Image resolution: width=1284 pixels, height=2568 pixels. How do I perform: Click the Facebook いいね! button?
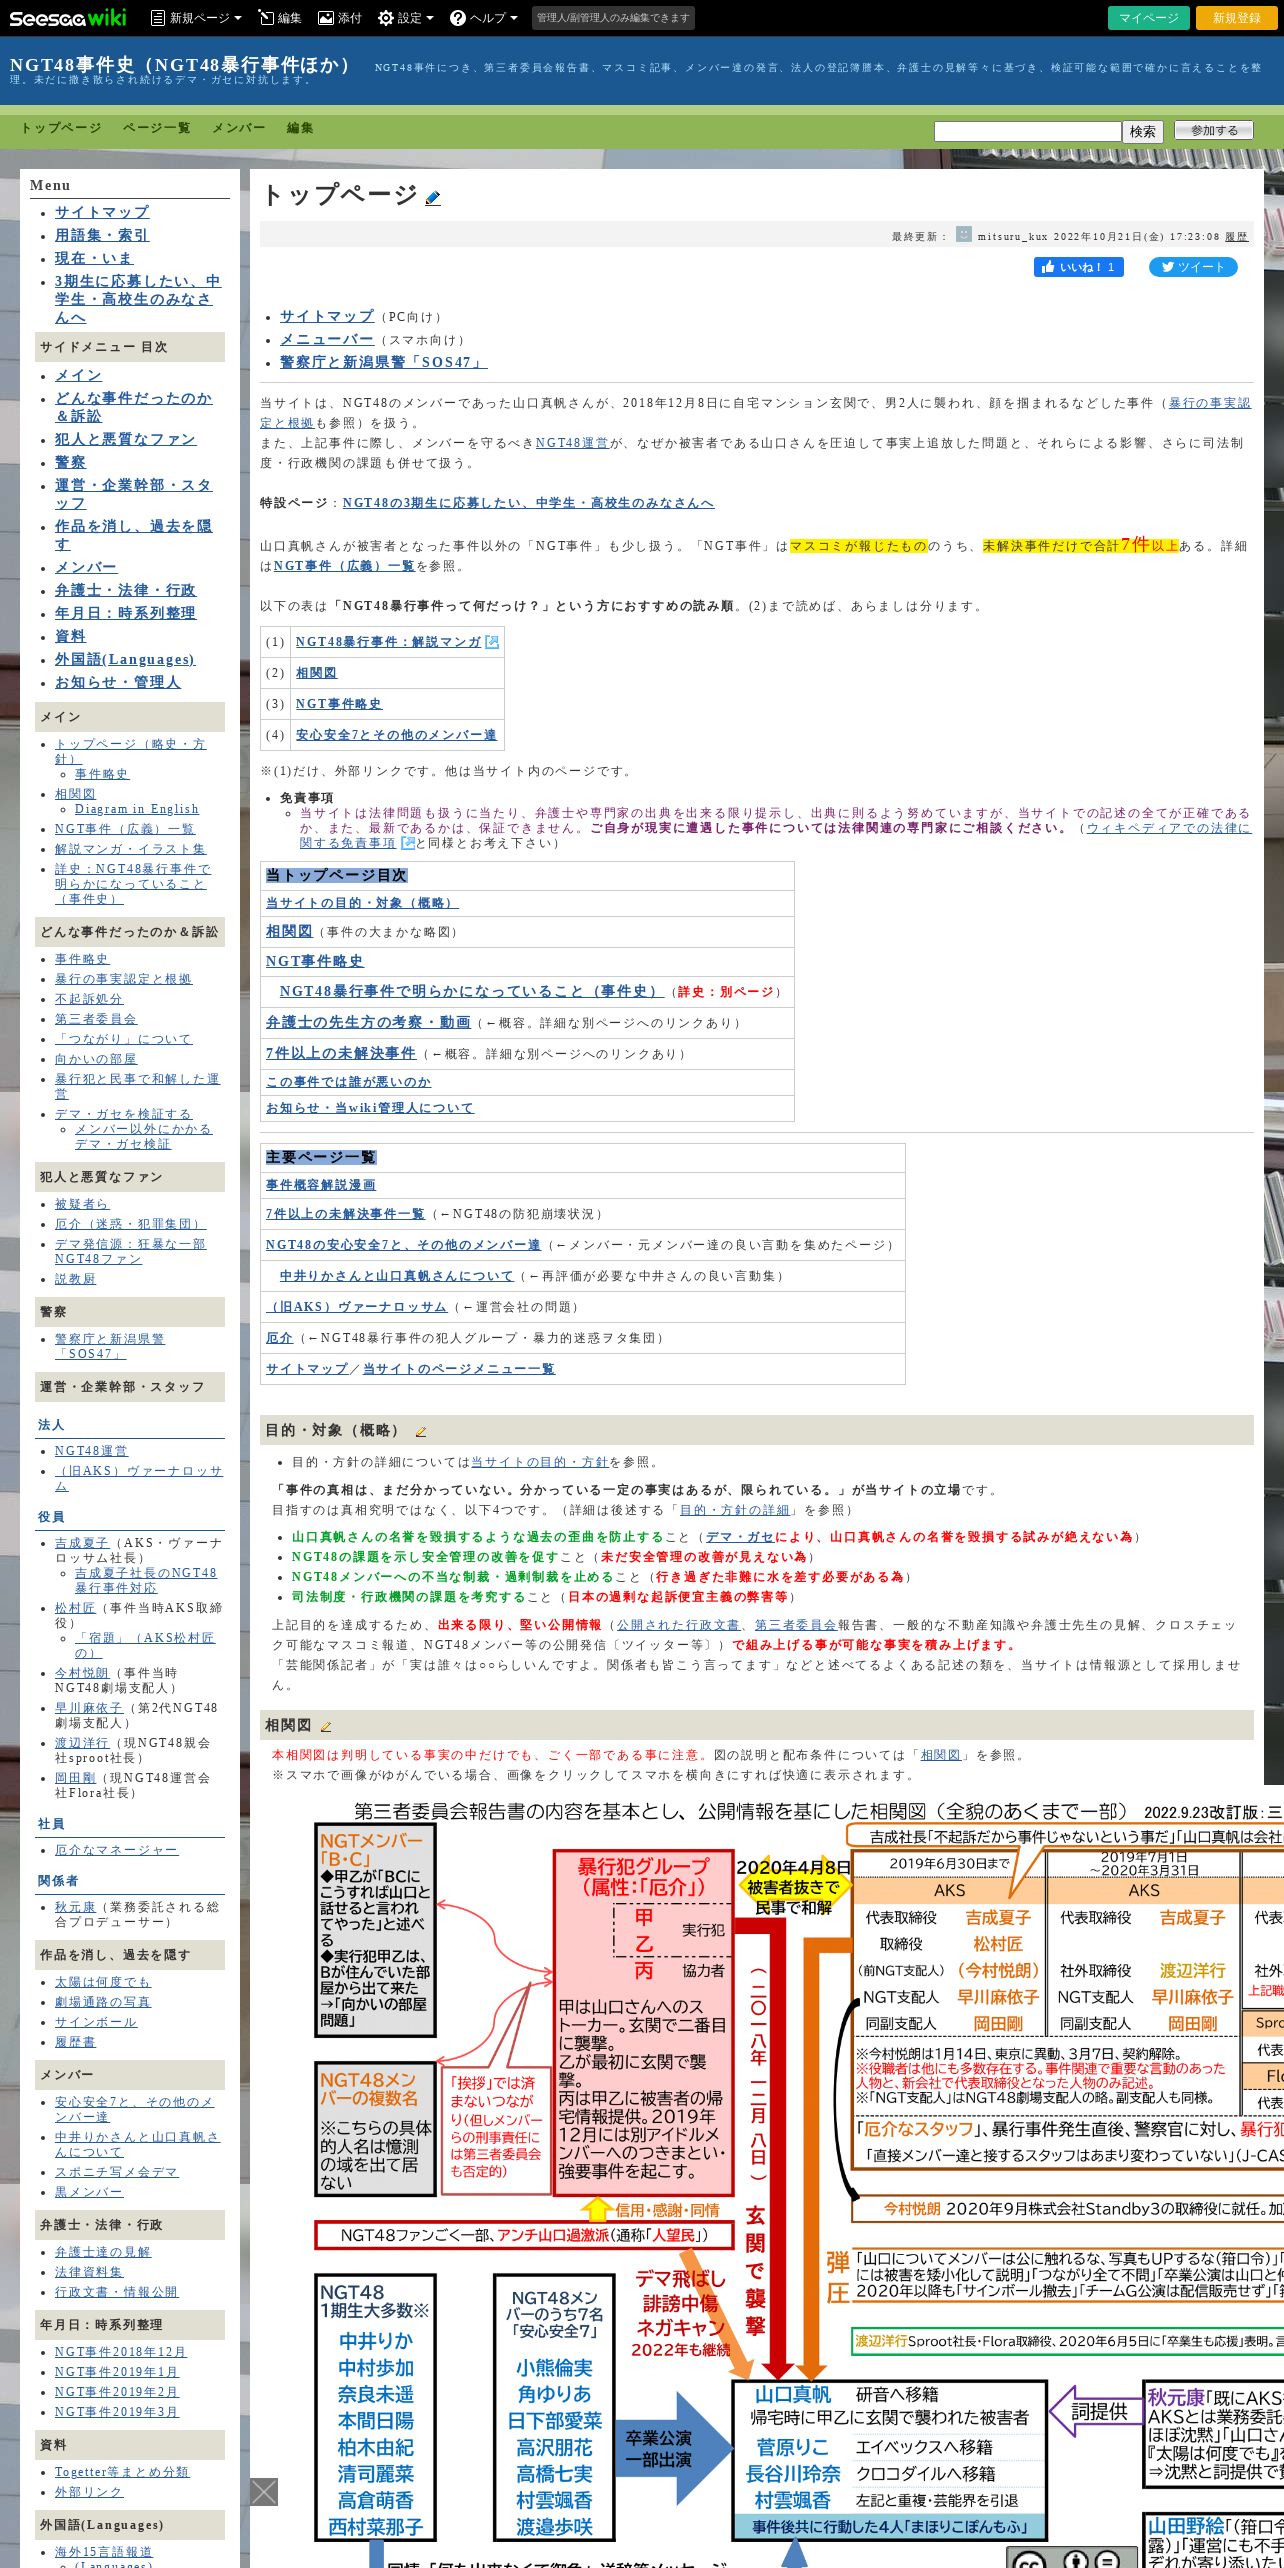(1079, 267)
